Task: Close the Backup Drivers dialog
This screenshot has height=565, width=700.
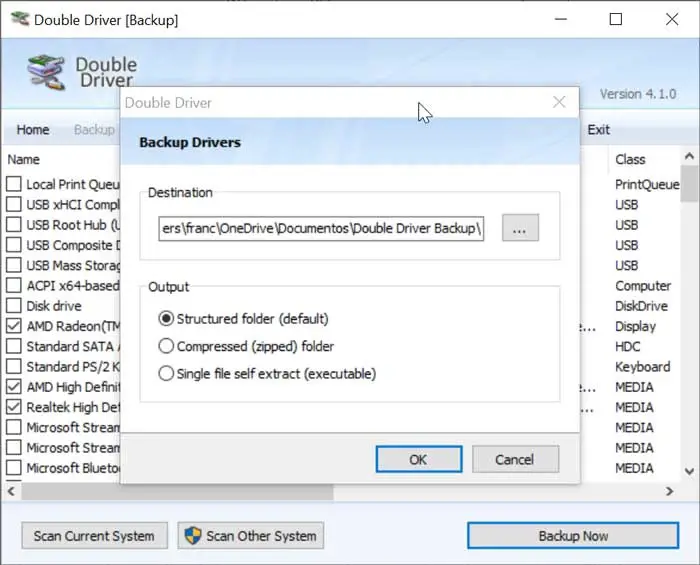Action: tap(559, 102)
